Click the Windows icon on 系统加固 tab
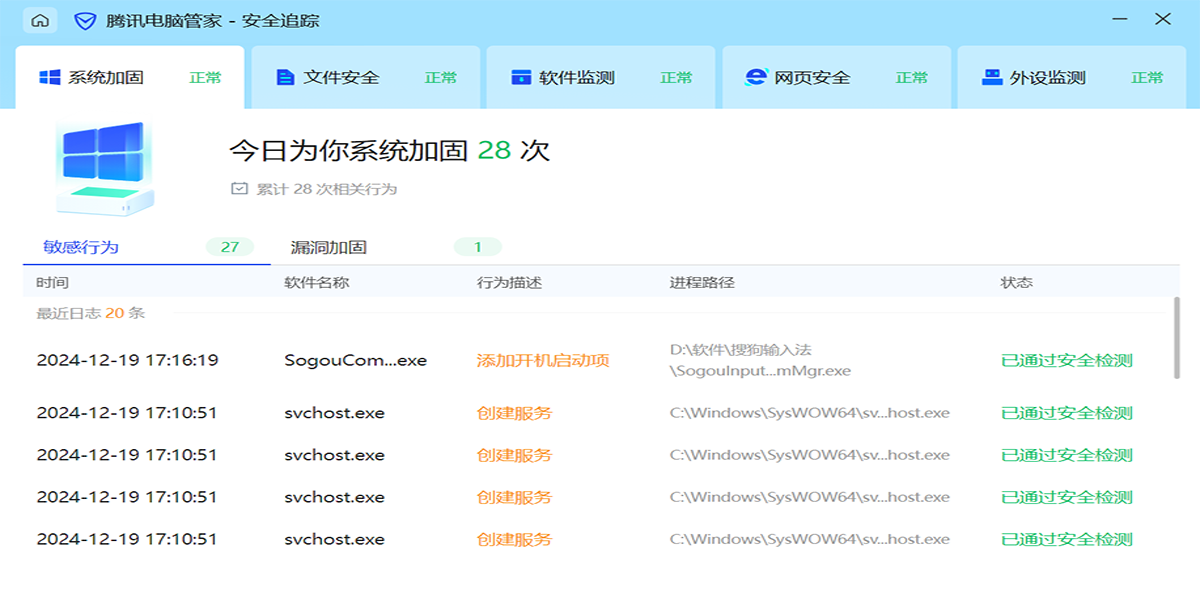The height and width of the screenshot is (600, 1200). coord(50,77)
